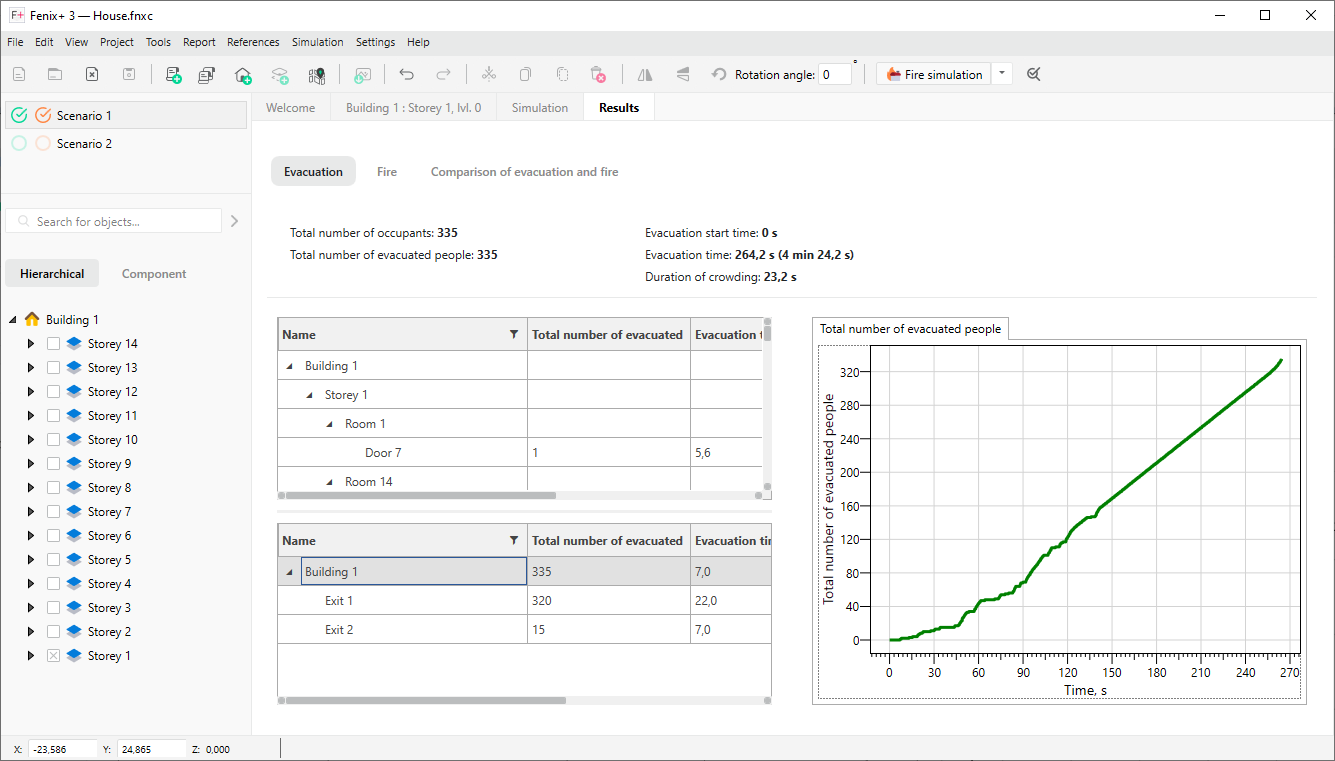The width and height of the screenshot is (1335, 761).
Task: Open the Fire simulation dropdown arrow
Action: [x=1001, y=74]
